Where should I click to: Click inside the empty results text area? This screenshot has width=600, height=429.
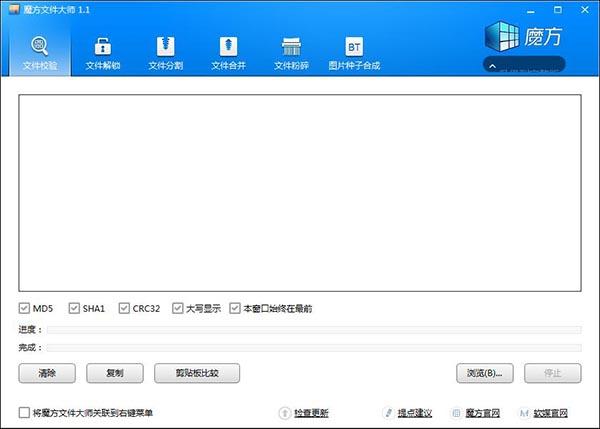point(300,193)
